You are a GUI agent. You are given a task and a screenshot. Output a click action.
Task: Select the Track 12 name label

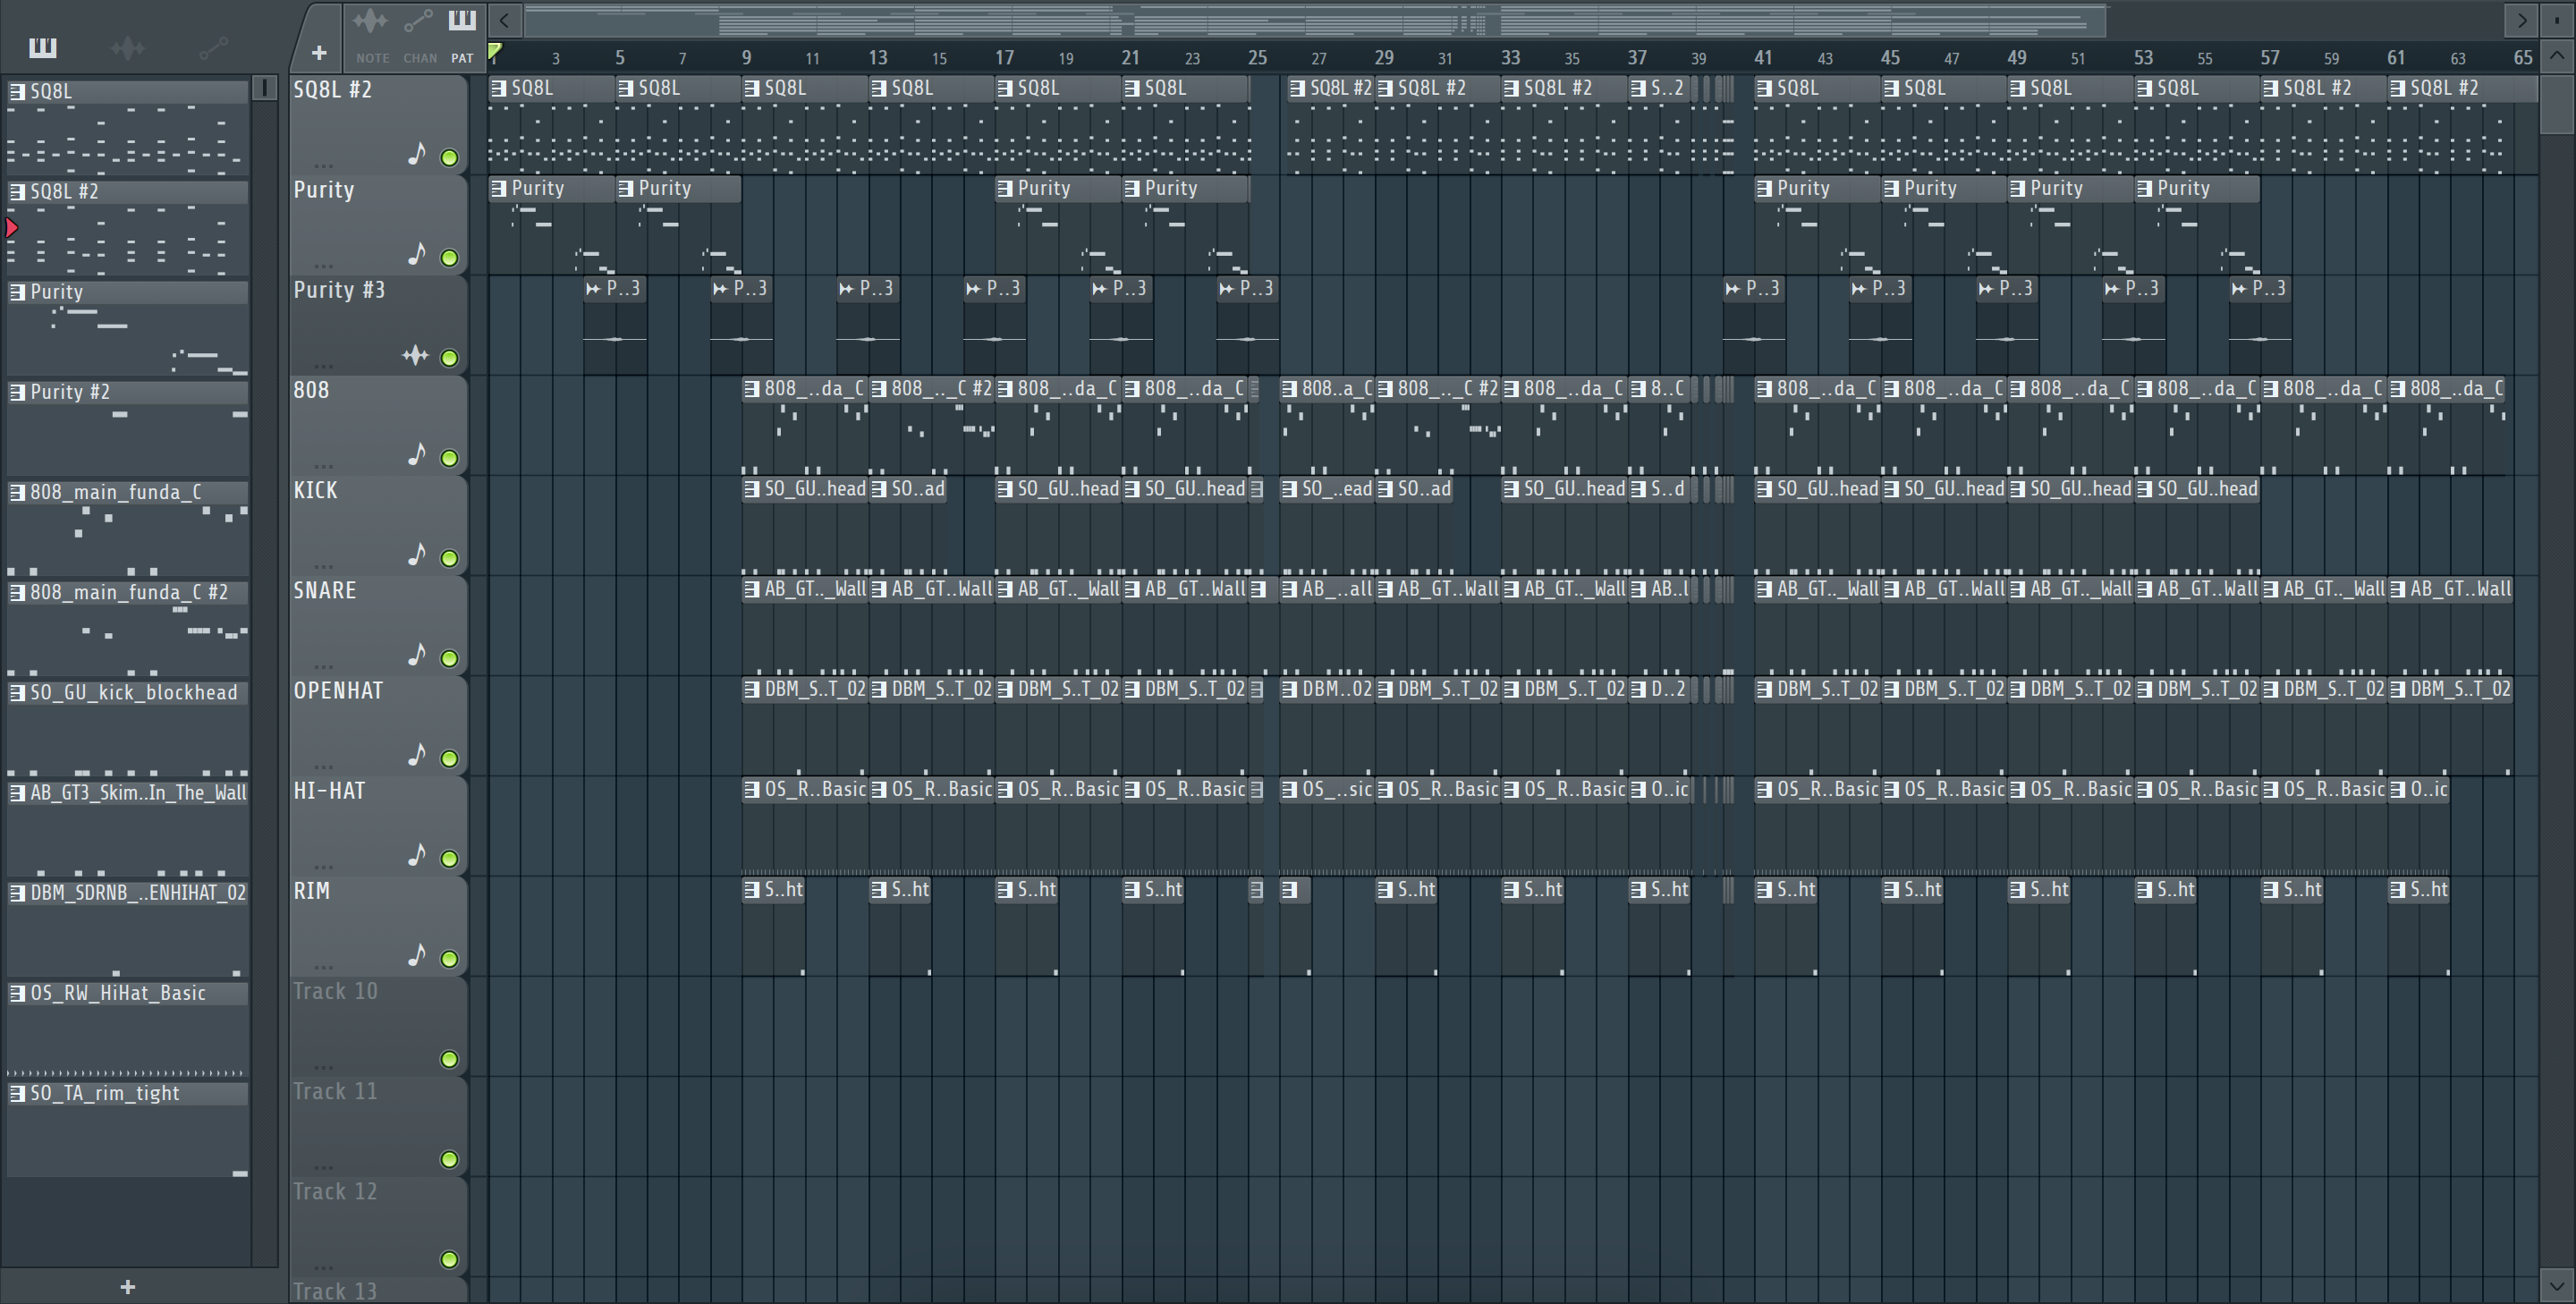coord(335,1191)
